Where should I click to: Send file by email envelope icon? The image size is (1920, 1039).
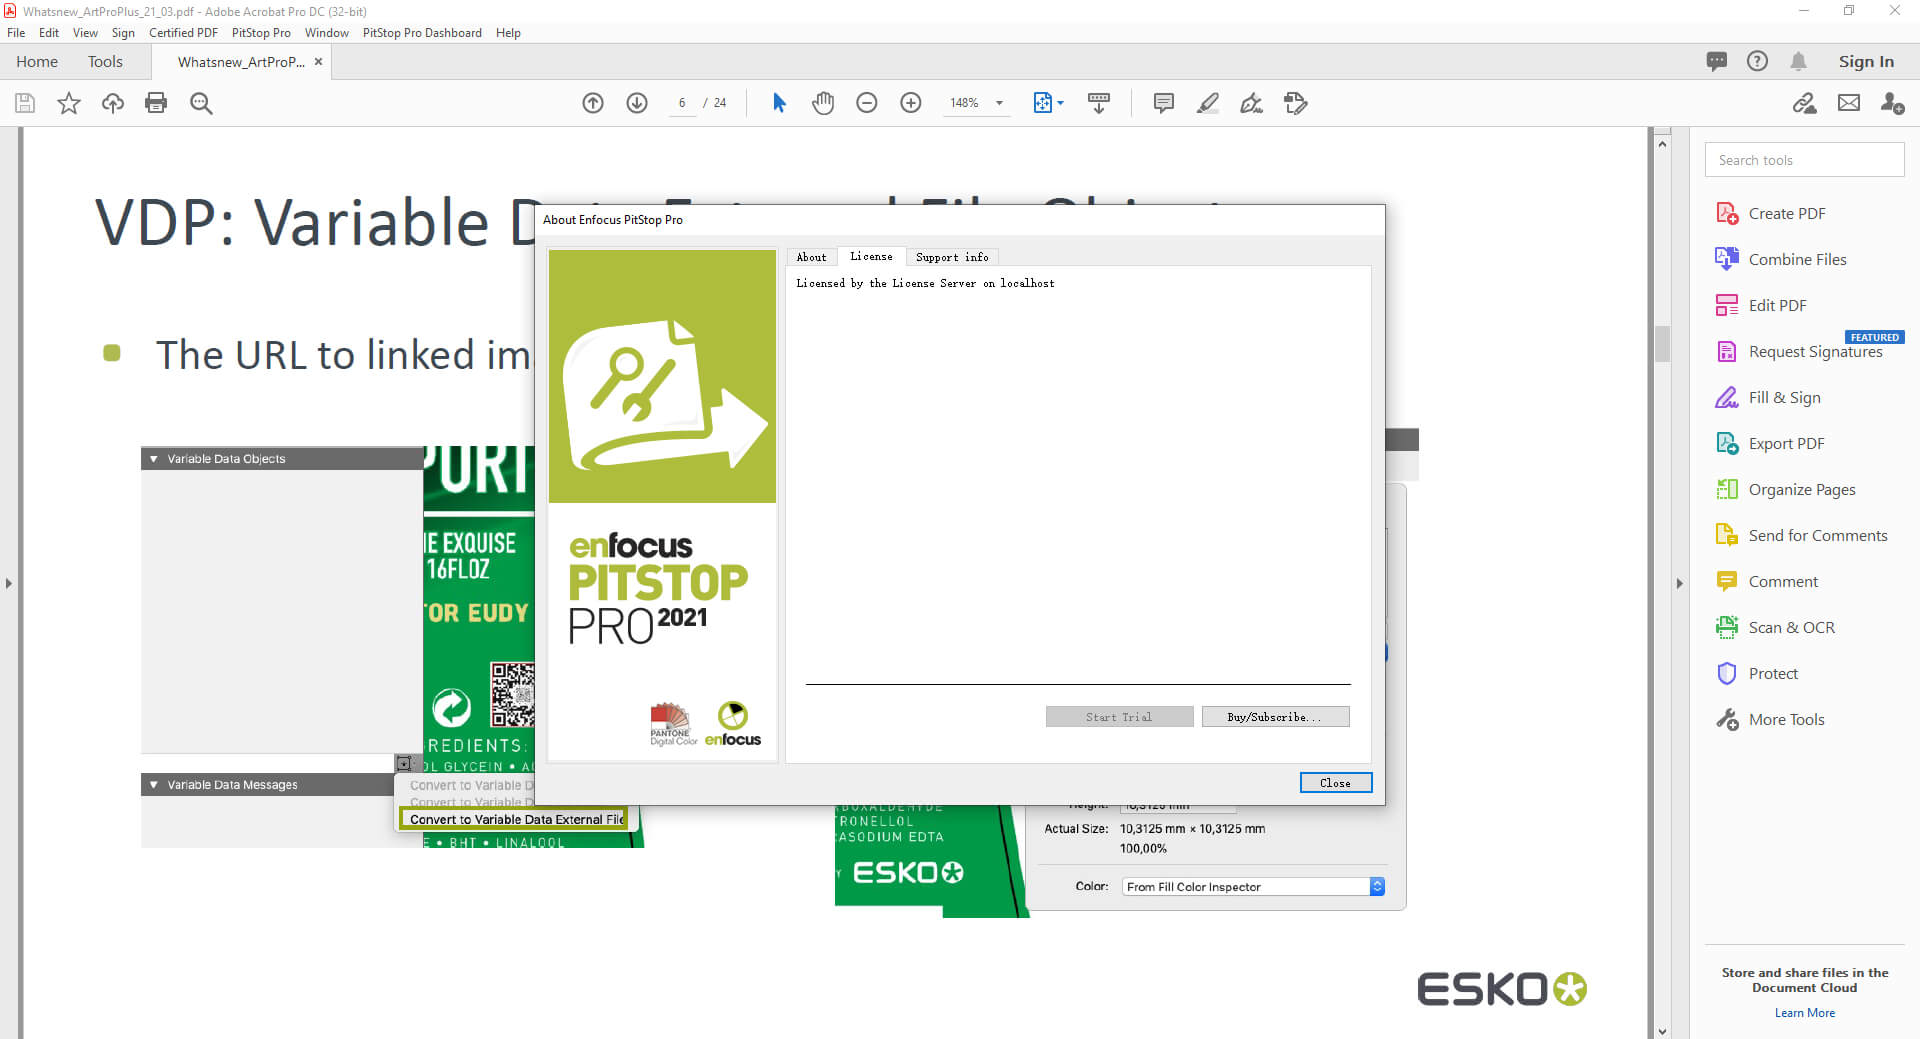1849,103
